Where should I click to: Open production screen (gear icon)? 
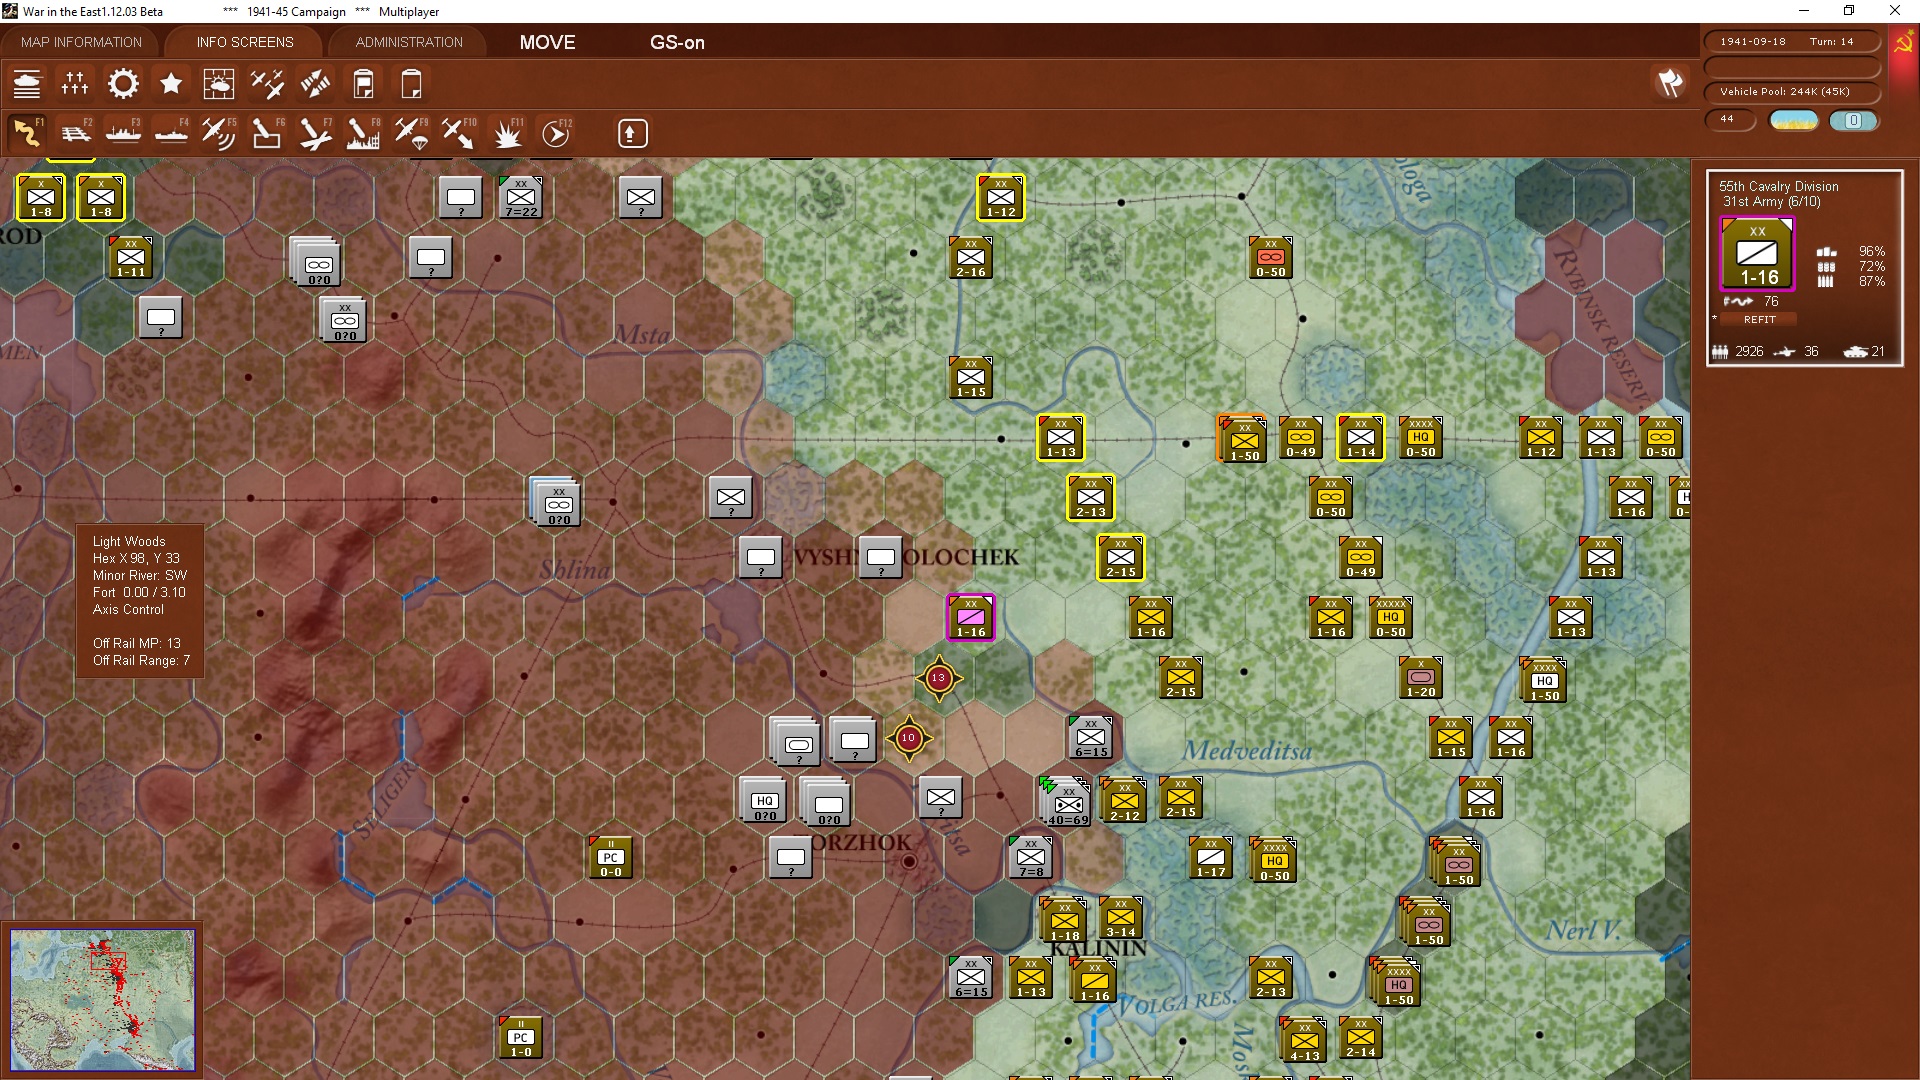point(123,84)
